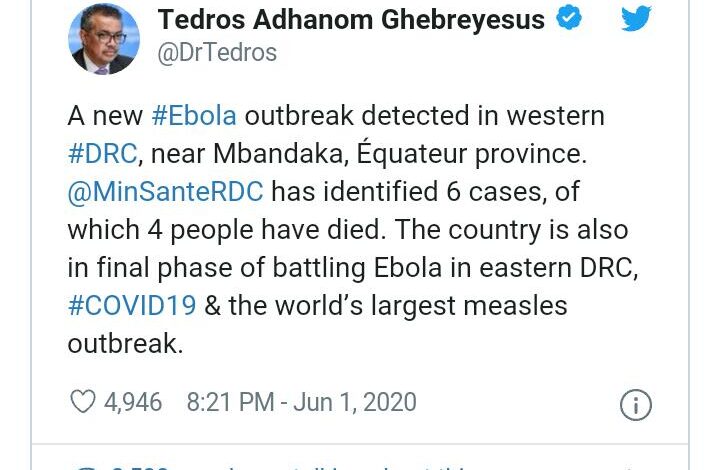The width and height of the screenshot is (720, 470).
Task: Click the 4,946 likes count
Action: (x=133, y=402)
